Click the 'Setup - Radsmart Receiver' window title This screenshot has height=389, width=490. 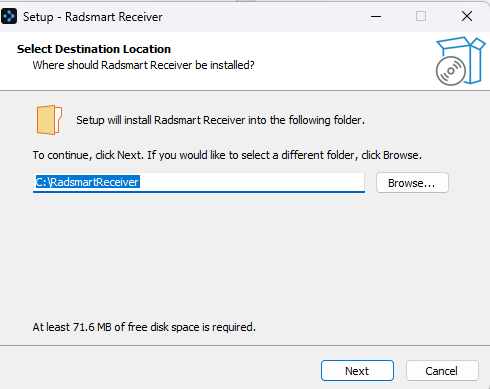(93, 17)
